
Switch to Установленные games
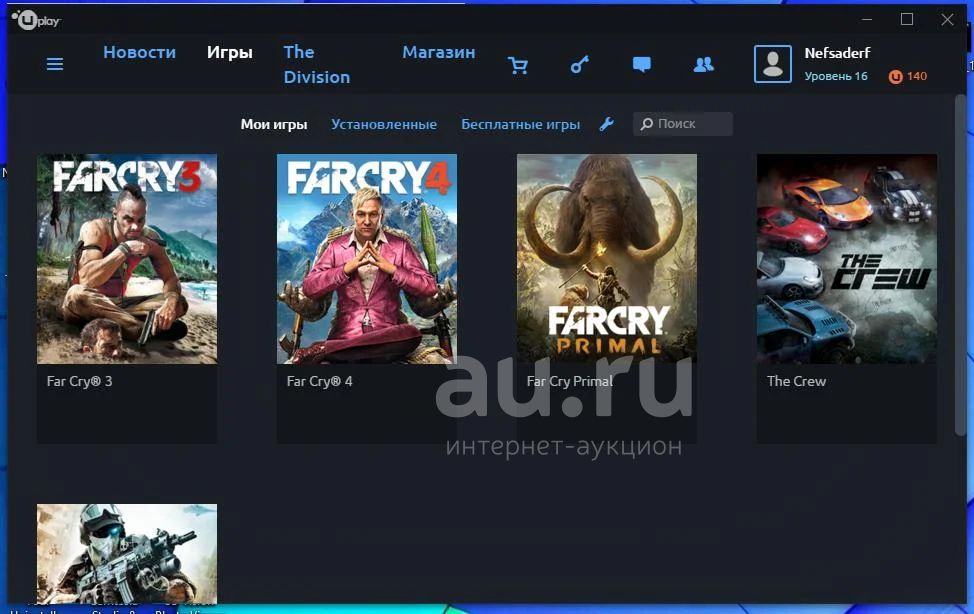pos(384,124)
